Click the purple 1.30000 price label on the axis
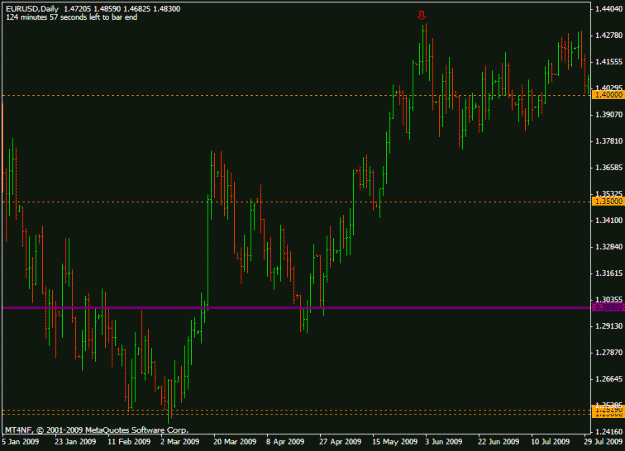 coord(608,307)
